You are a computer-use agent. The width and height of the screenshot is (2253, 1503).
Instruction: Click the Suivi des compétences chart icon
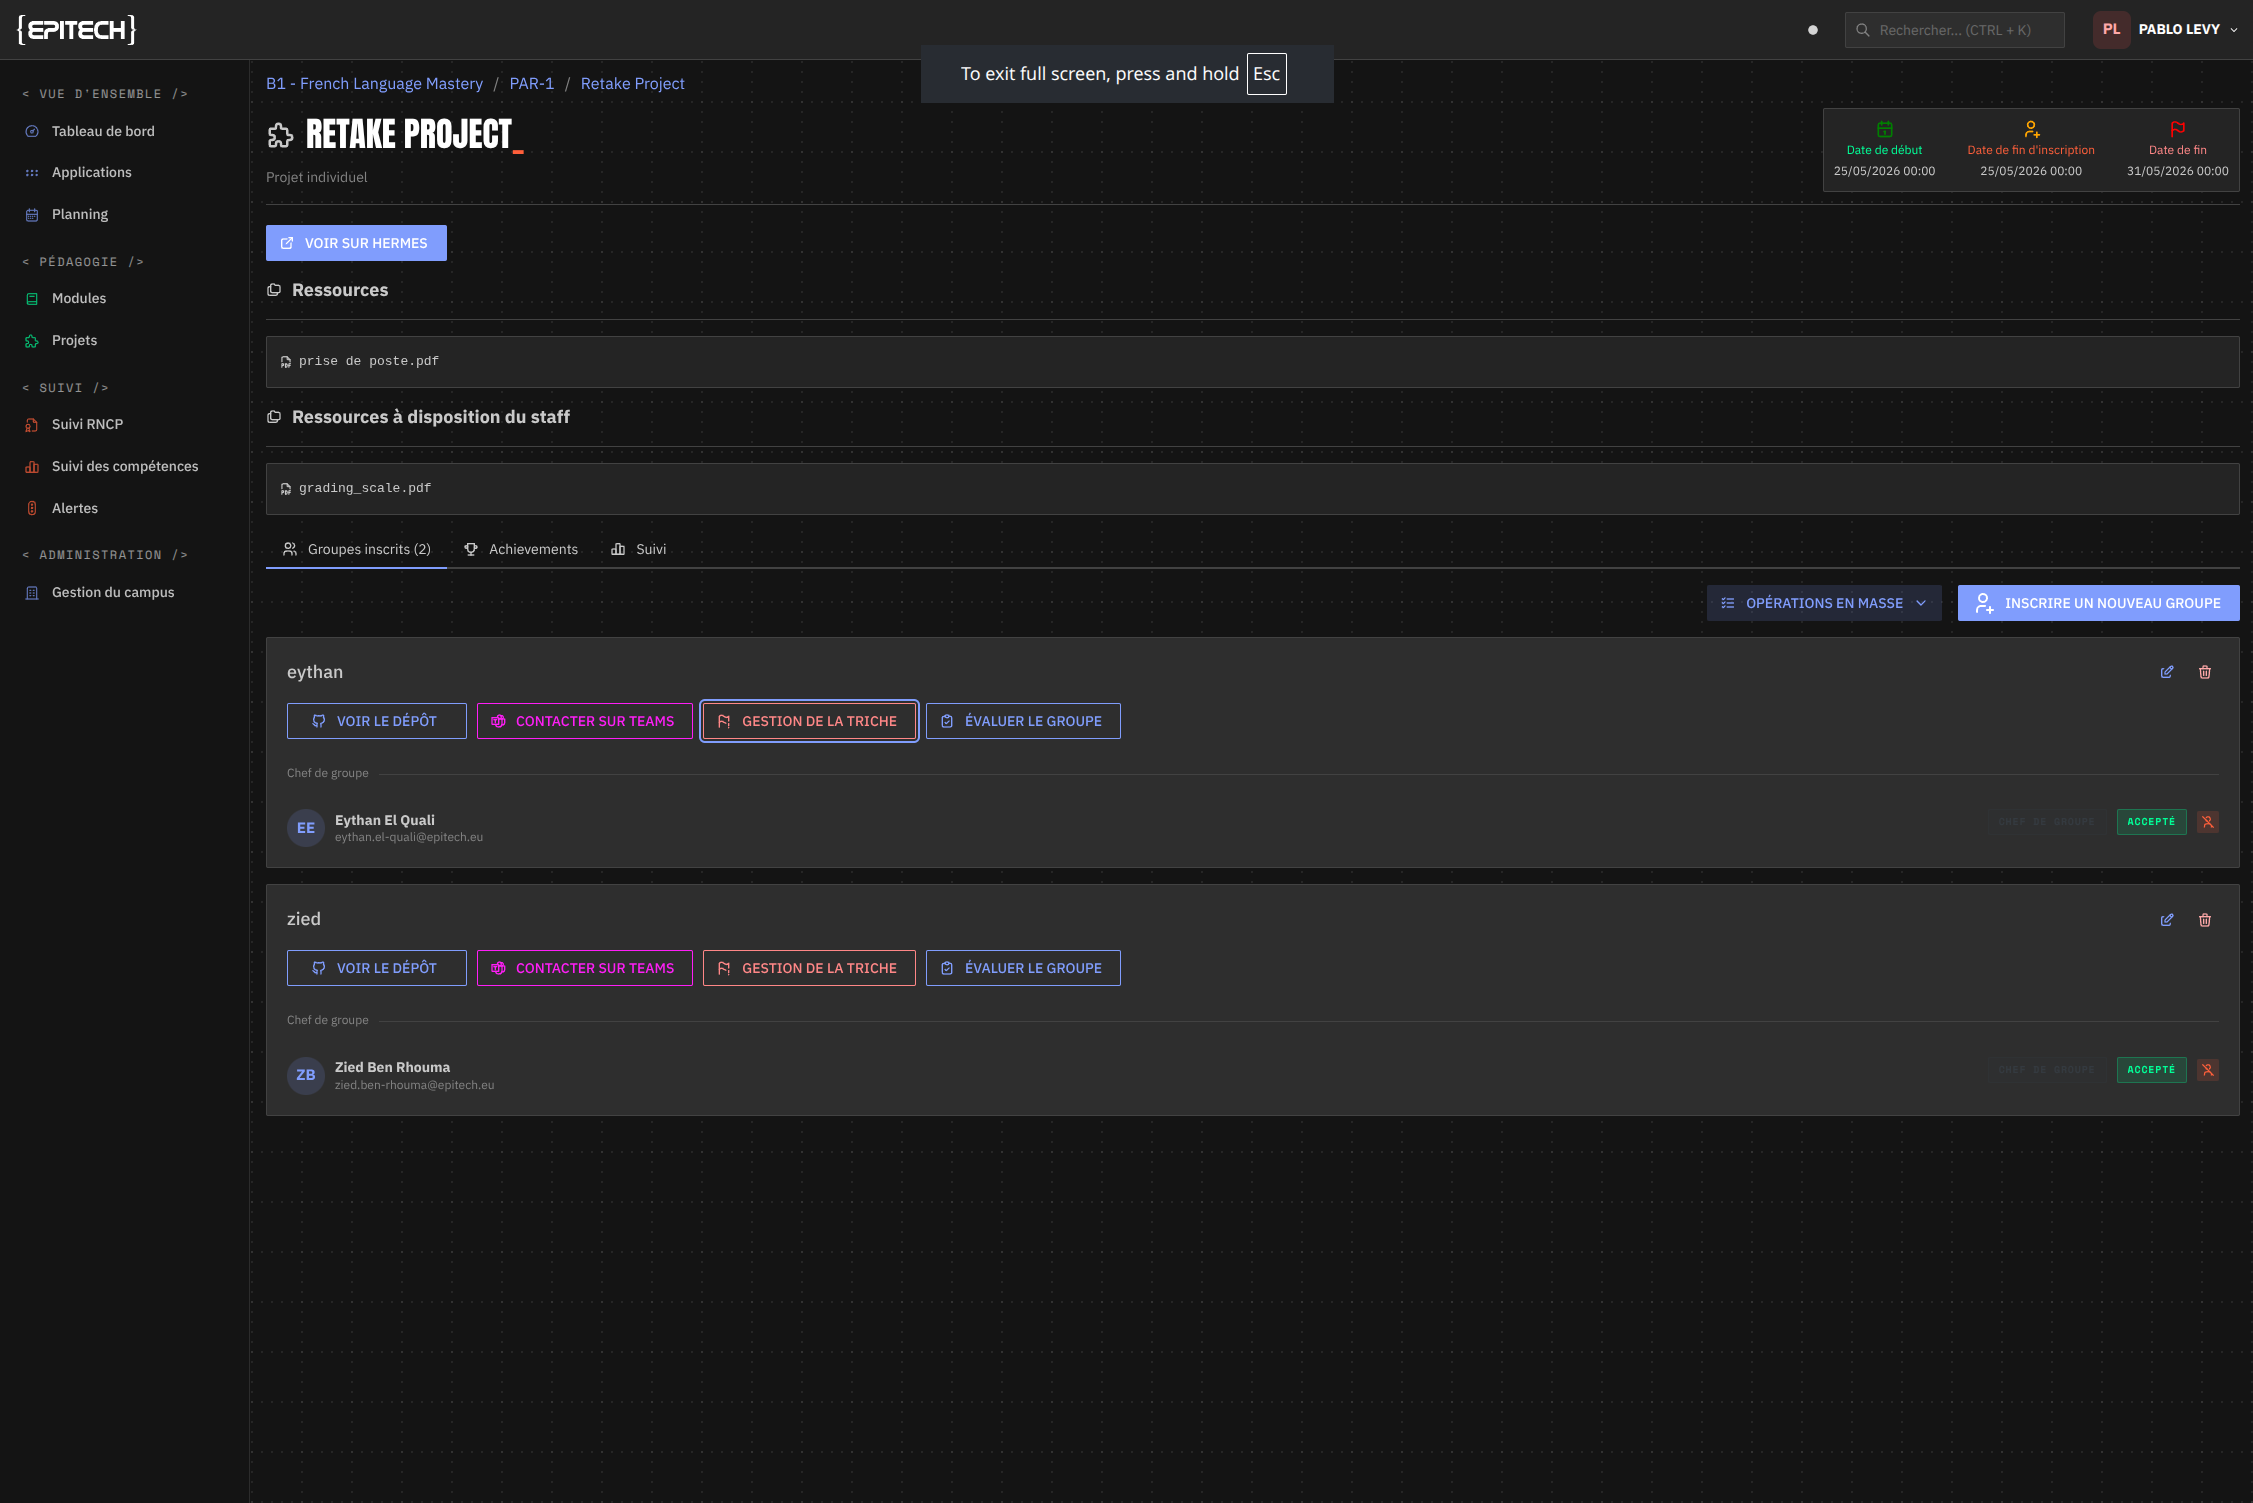(x=32, y=467)
